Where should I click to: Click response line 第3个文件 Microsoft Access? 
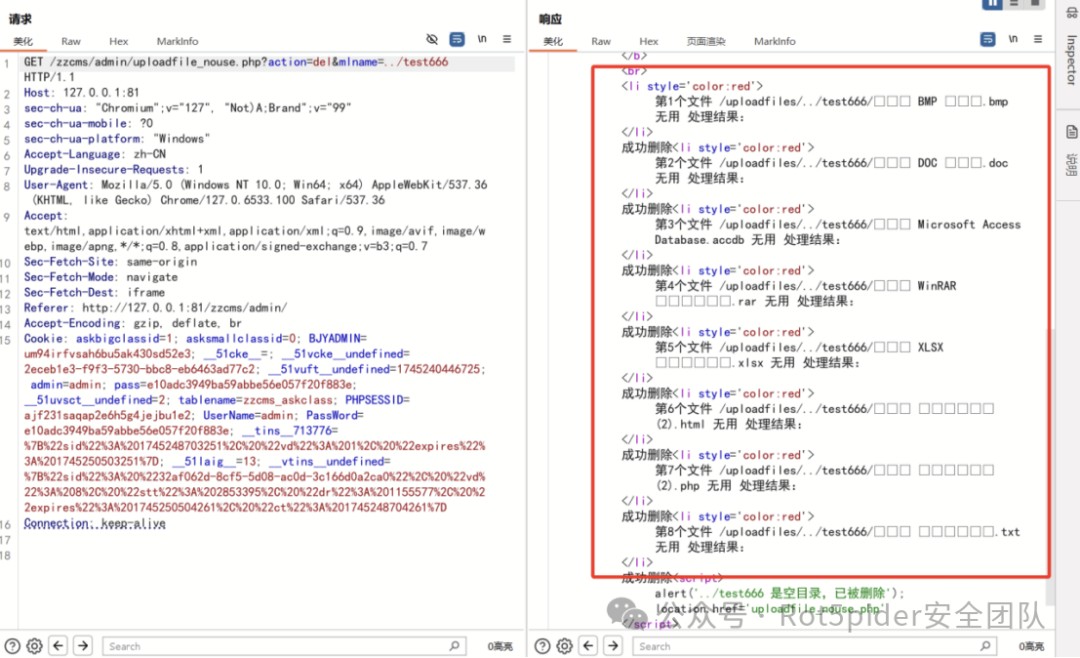pos(838,225)
